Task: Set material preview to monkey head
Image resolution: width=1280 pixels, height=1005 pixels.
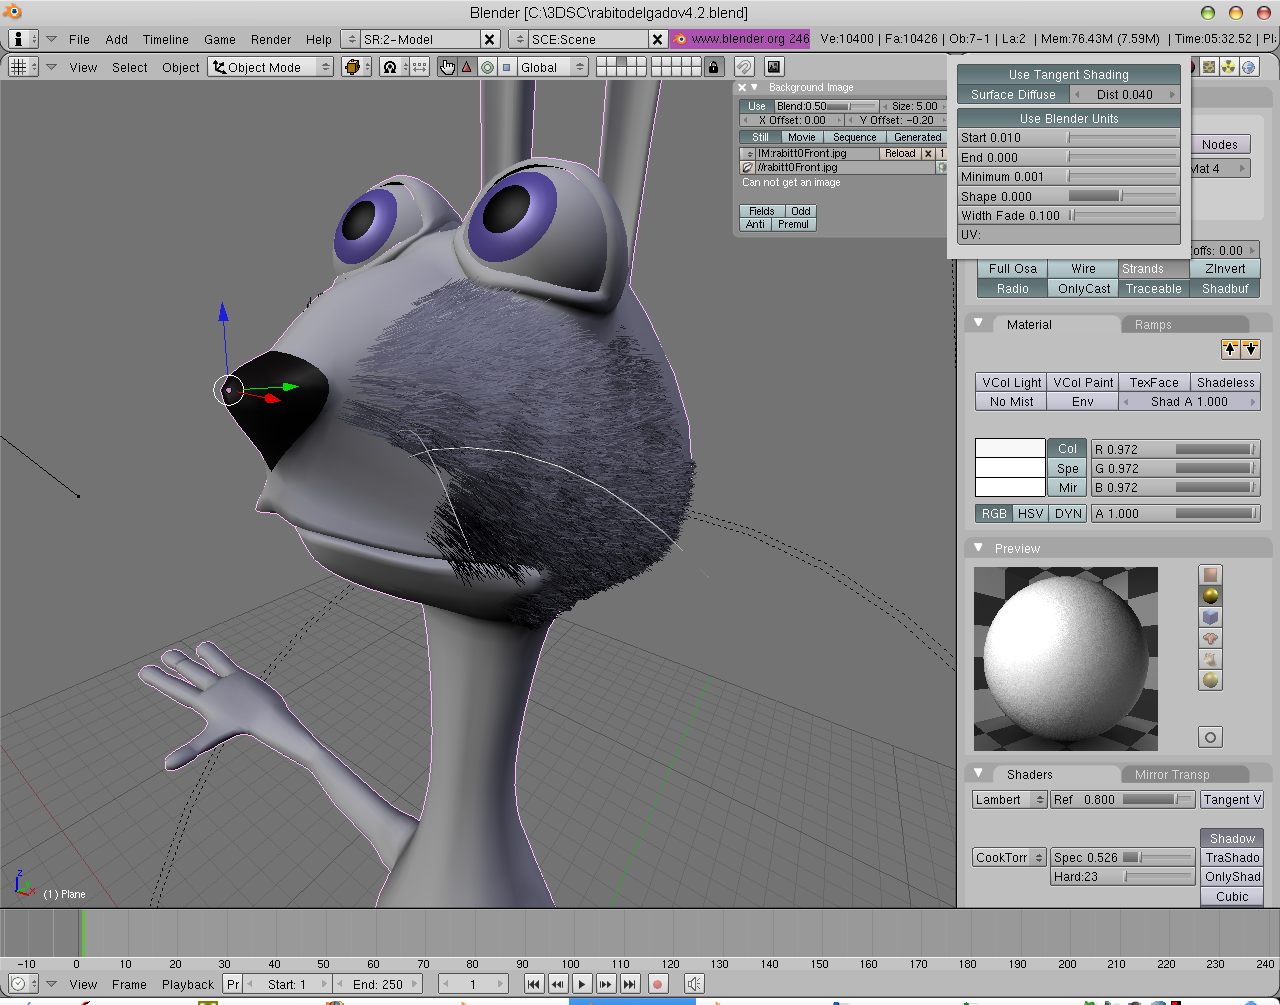Action: coord(1211,638)
